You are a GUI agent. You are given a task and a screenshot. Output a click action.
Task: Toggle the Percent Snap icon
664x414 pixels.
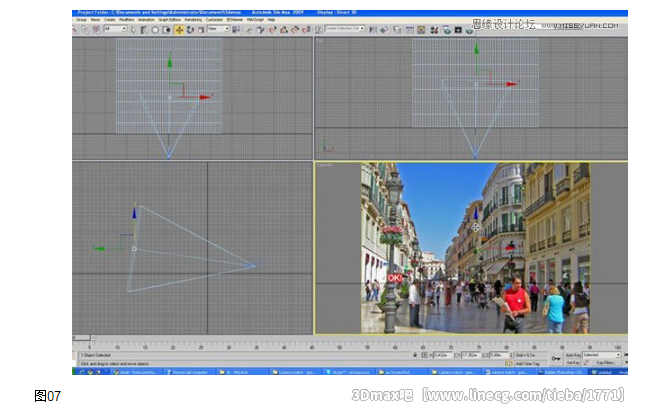[295, 30]
